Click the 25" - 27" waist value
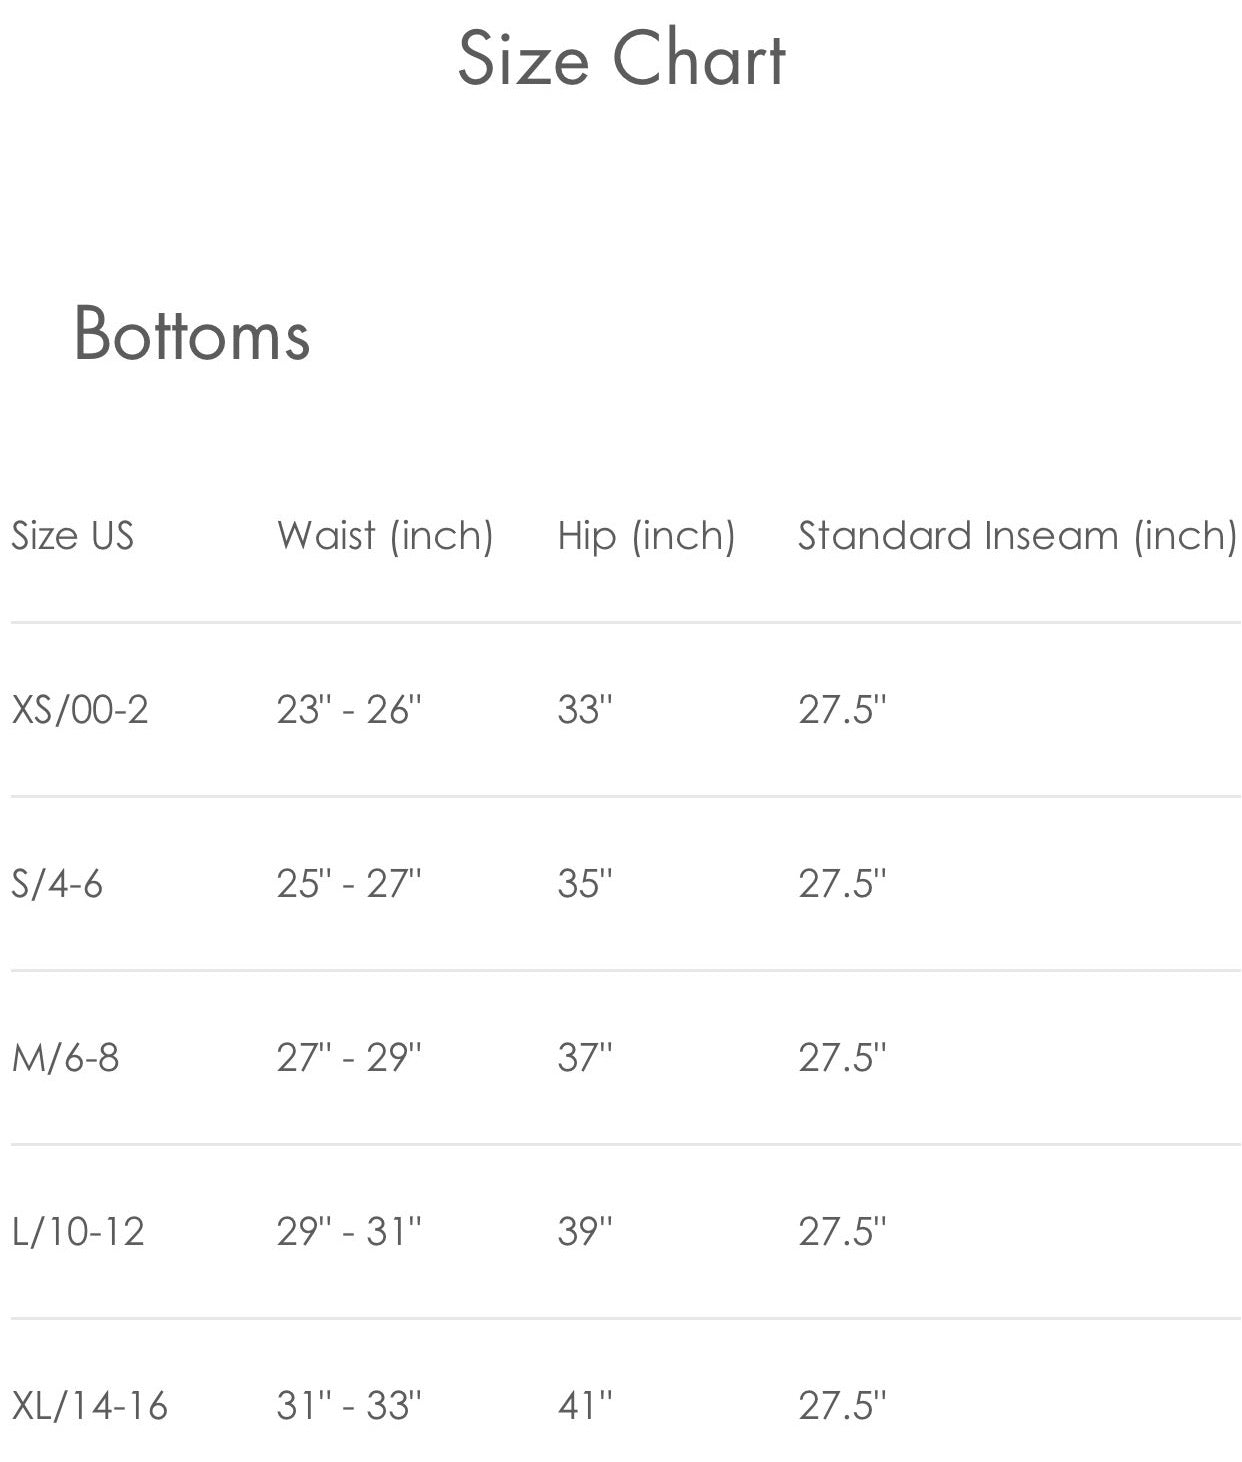Screen dimensions: 1242x1462 tap(349, 884)
